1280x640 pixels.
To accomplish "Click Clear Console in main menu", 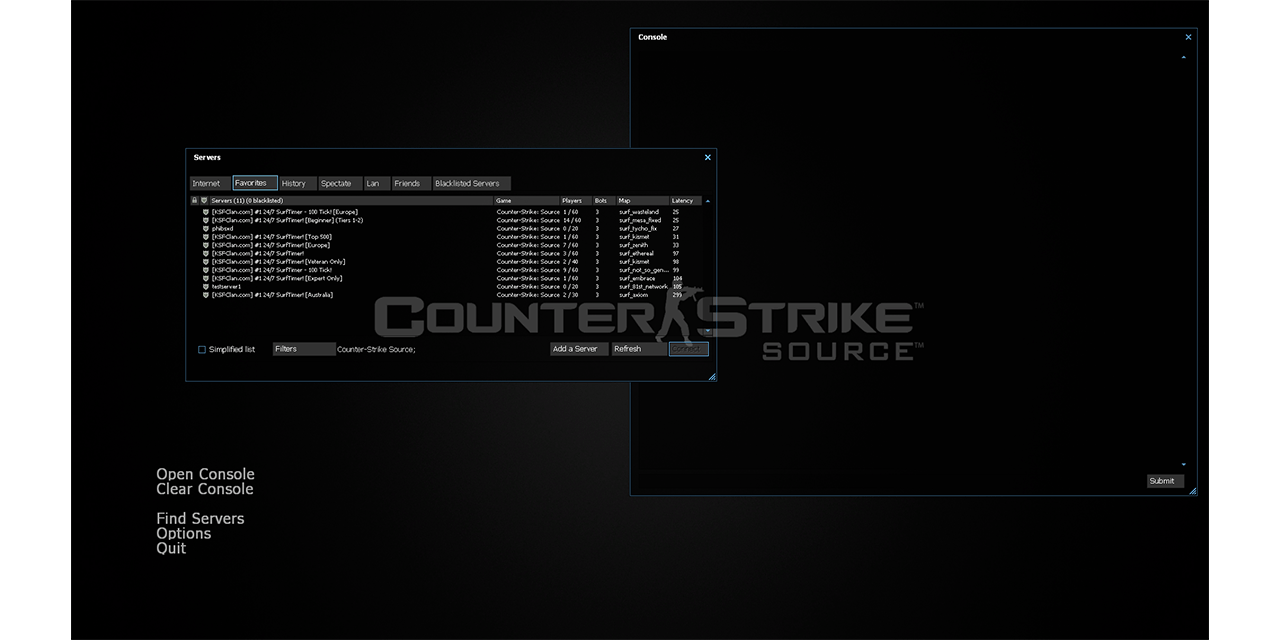I will [x=205, y=489].
